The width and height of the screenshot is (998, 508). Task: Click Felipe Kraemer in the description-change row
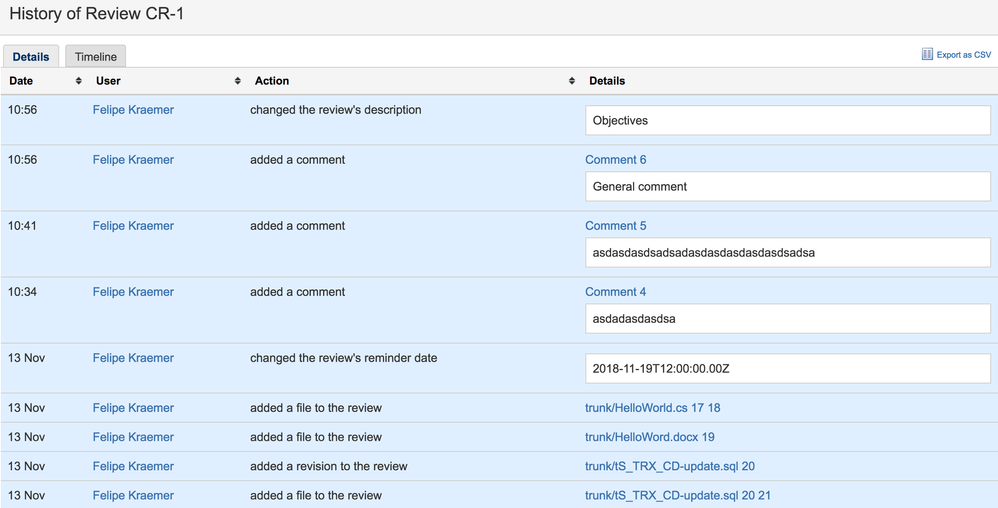pyautogui.click(x=133, y=110)
